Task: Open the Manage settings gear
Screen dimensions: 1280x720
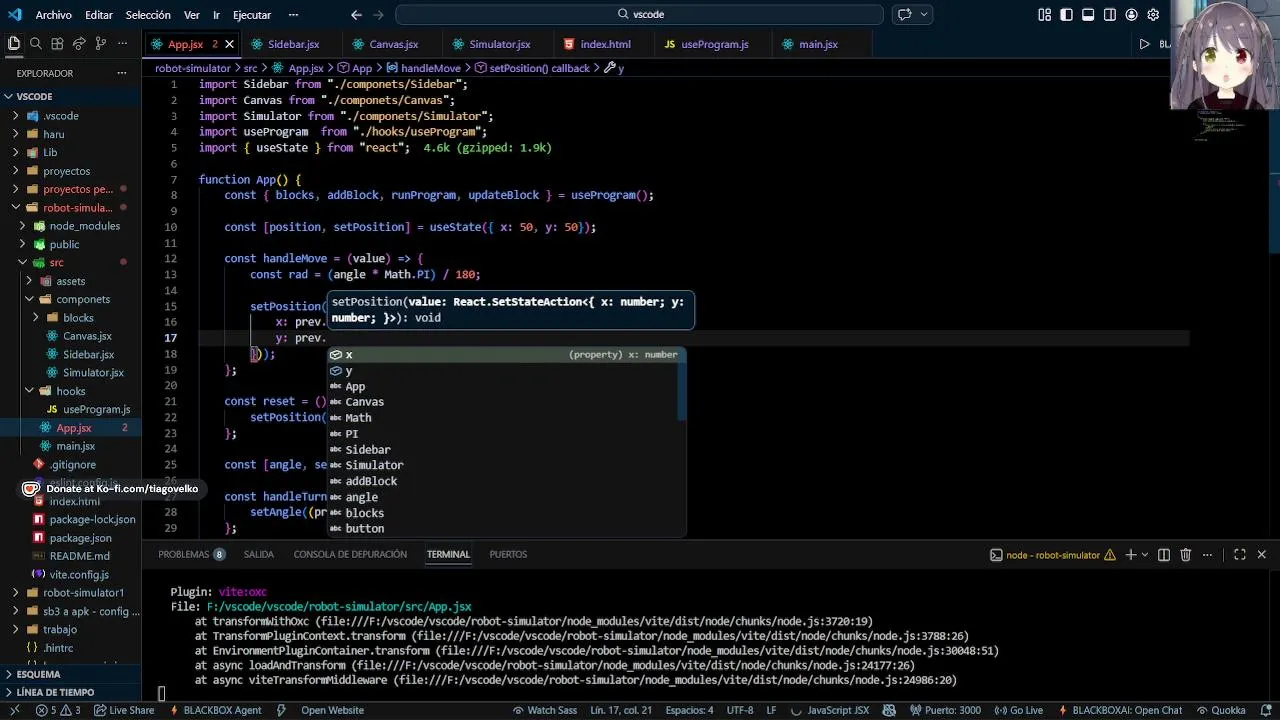Action: (1153, 15)
